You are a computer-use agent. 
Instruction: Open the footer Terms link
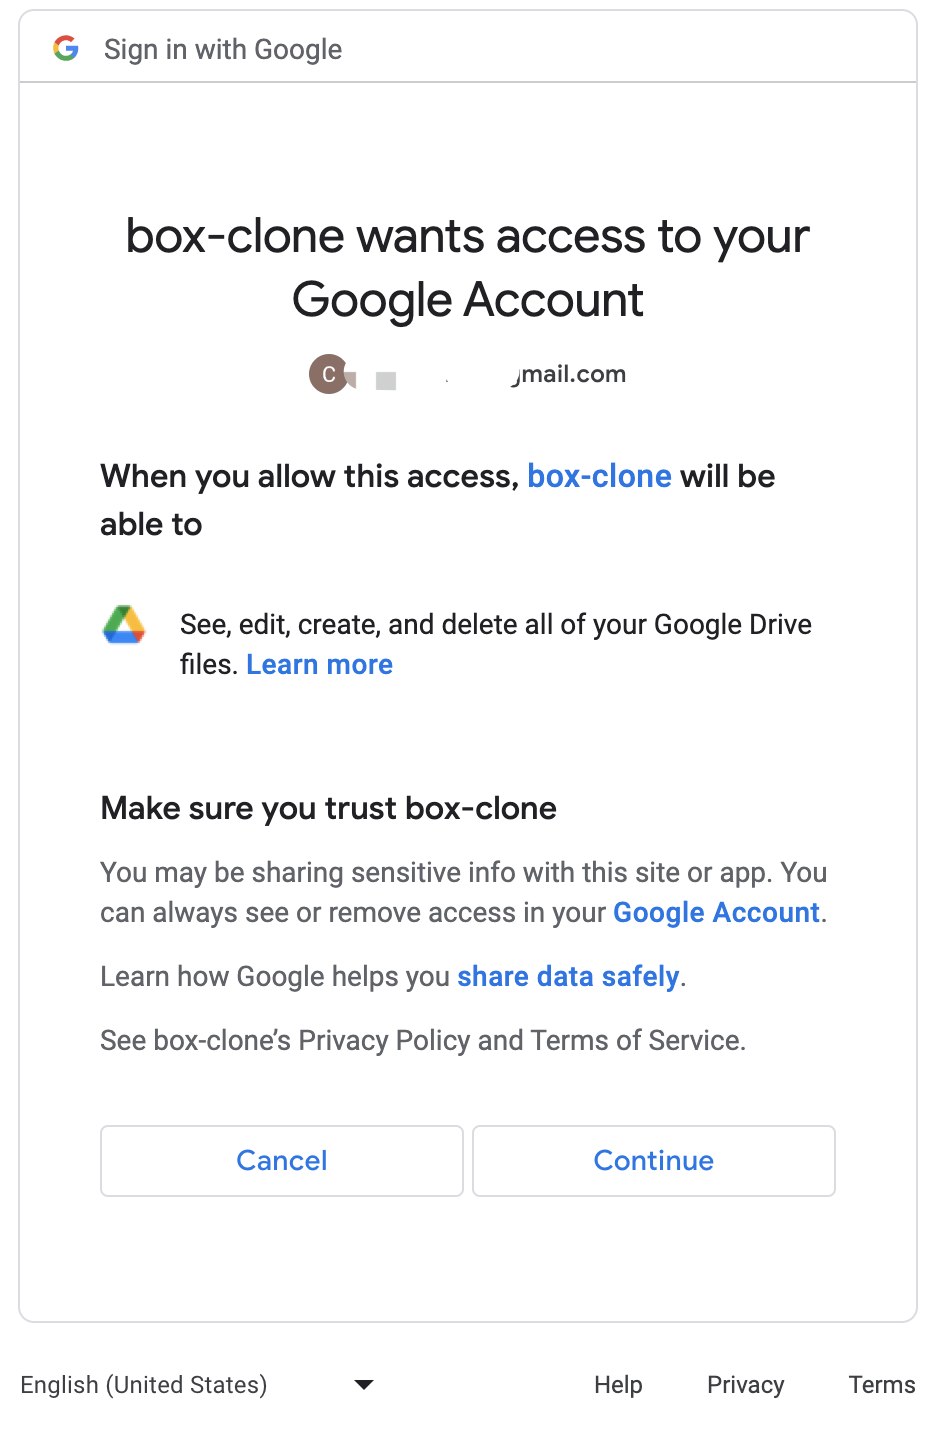(882, 1385)
